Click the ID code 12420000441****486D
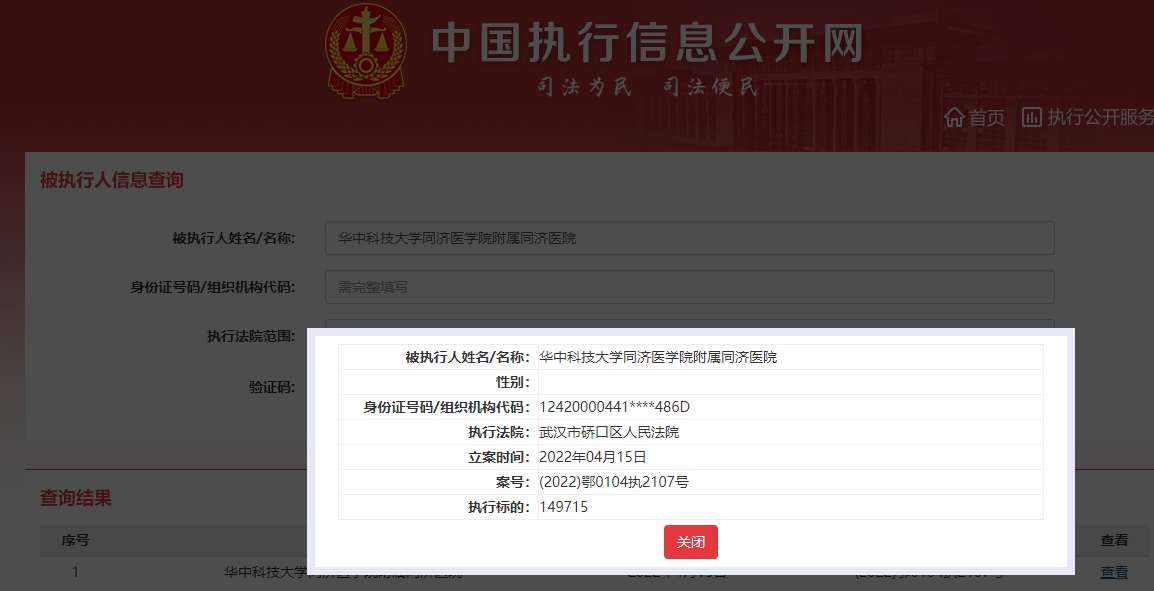1154x591 pixels. (x=614, y=407)
